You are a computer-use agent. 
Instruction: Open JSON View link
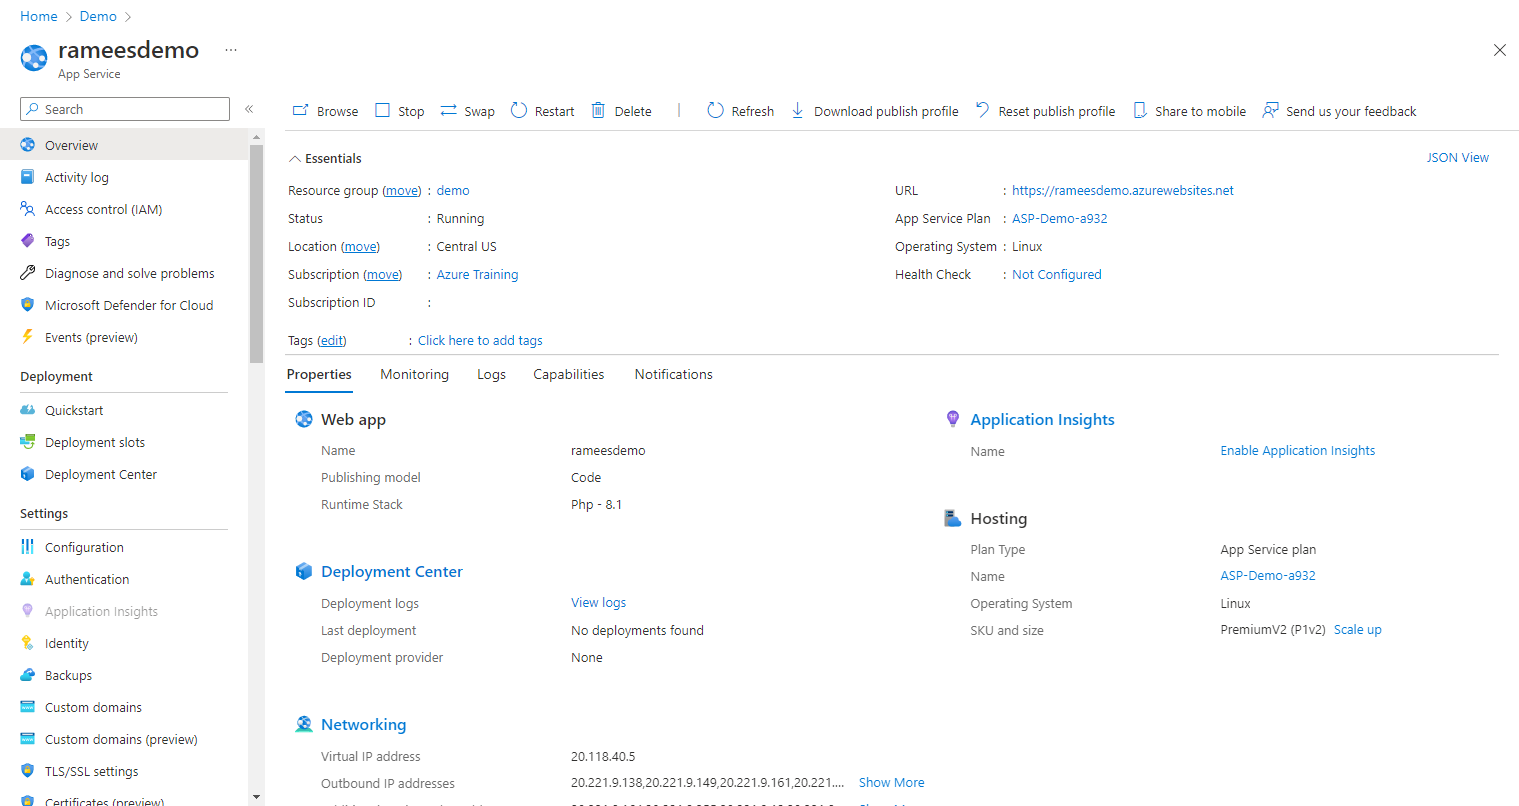pos(1457,158)
